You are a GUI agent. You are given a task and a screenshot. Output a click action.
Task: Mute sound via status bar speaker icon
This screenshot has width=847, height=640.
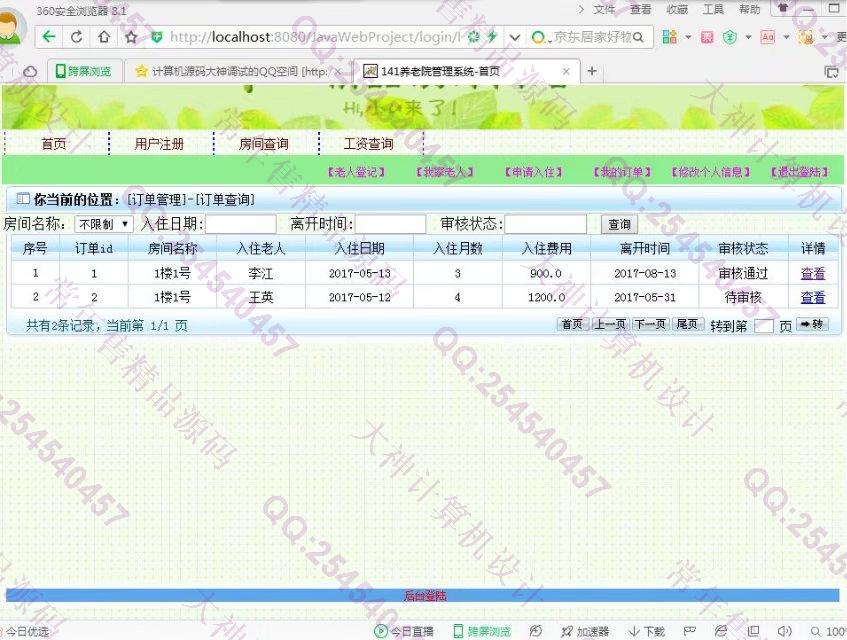coord(784,631)
